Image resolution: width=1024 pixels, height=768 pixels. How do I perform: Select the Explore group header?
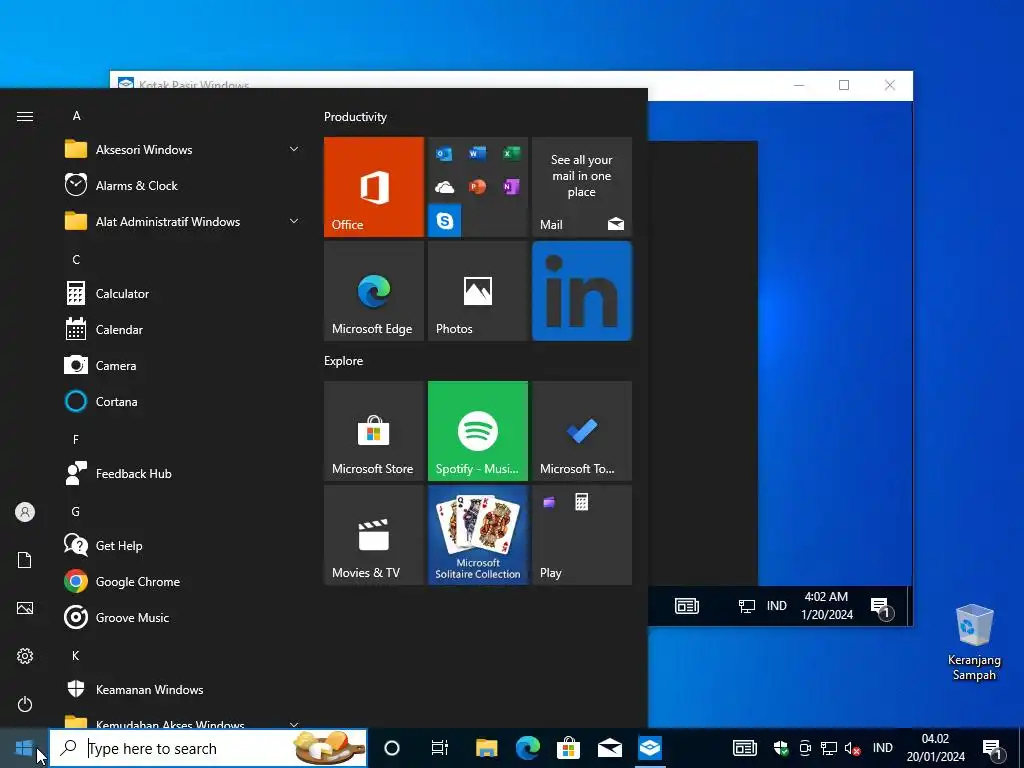(x=344, y=361)
